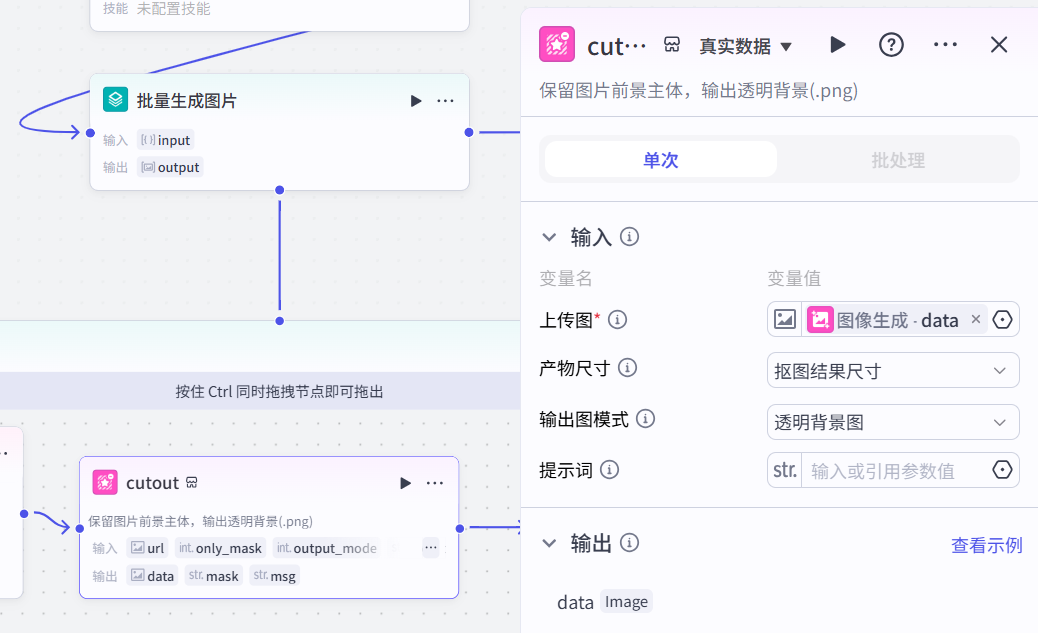Screen dimensions: 1038x633
Task: Collapse the 输入 section
Action: (549, 237)
